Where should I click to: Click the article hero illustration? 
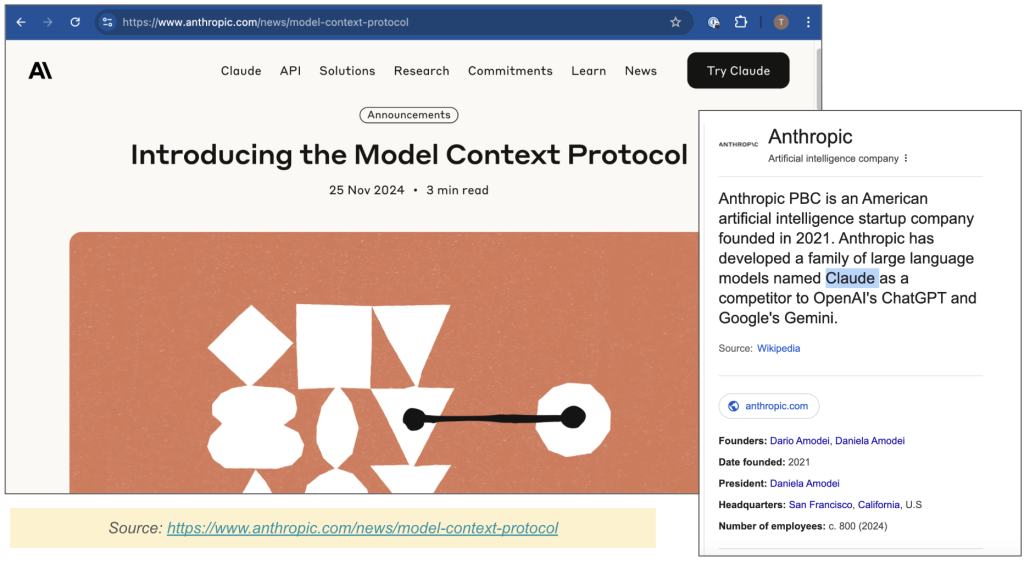(384, 362)
